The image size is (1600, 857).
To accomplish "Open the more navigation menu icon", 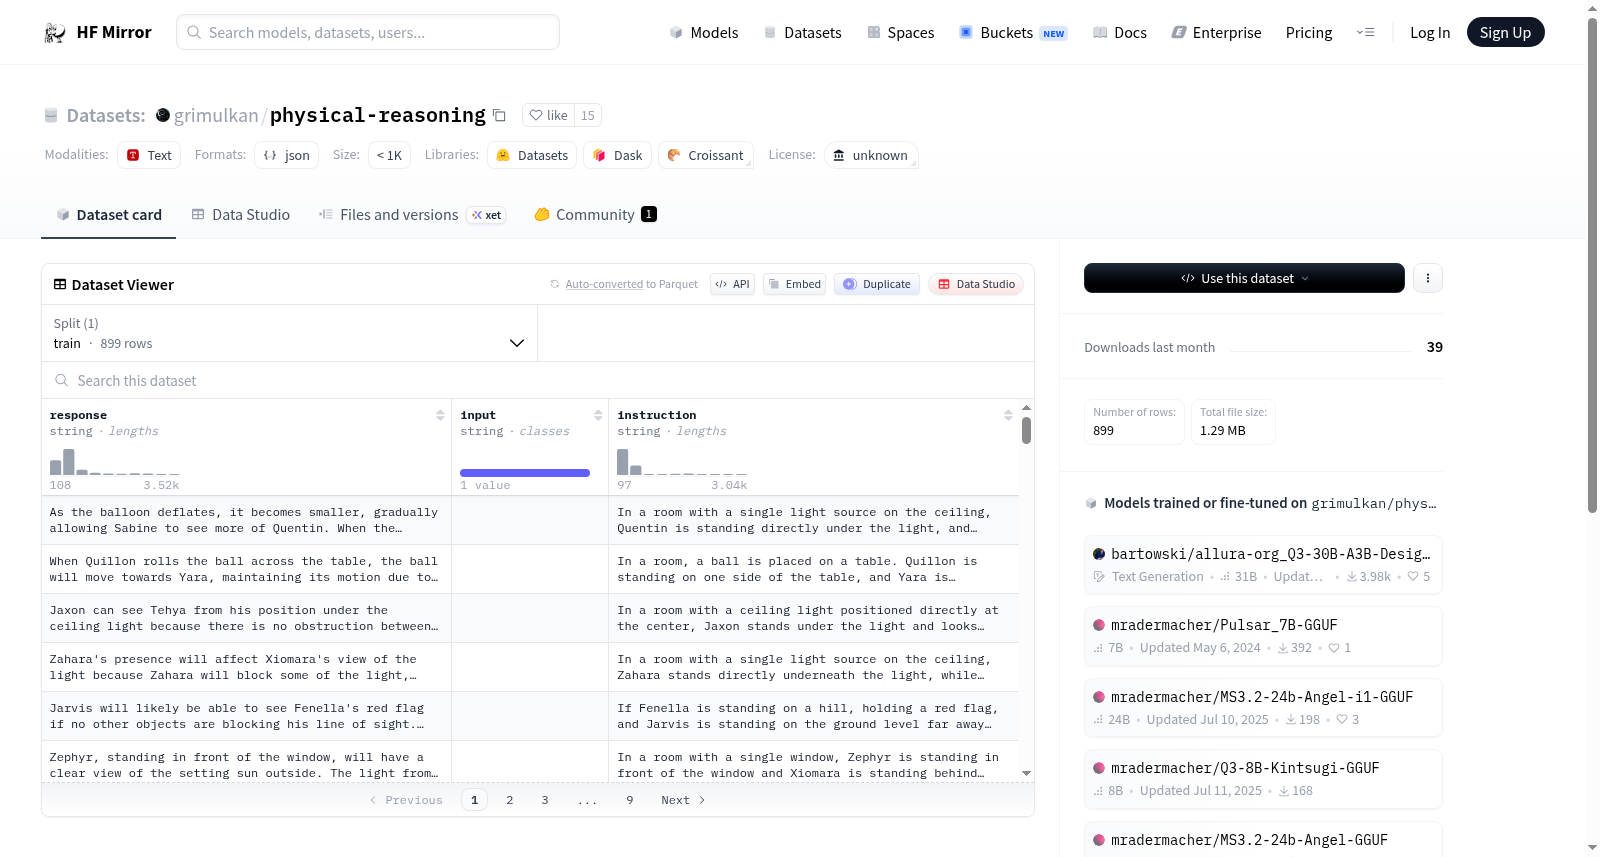I will tap(1365, 33).
